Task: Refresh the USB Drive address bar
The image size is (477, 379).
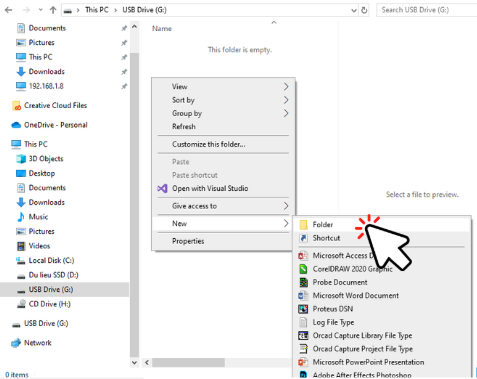Action: [364, 10]
